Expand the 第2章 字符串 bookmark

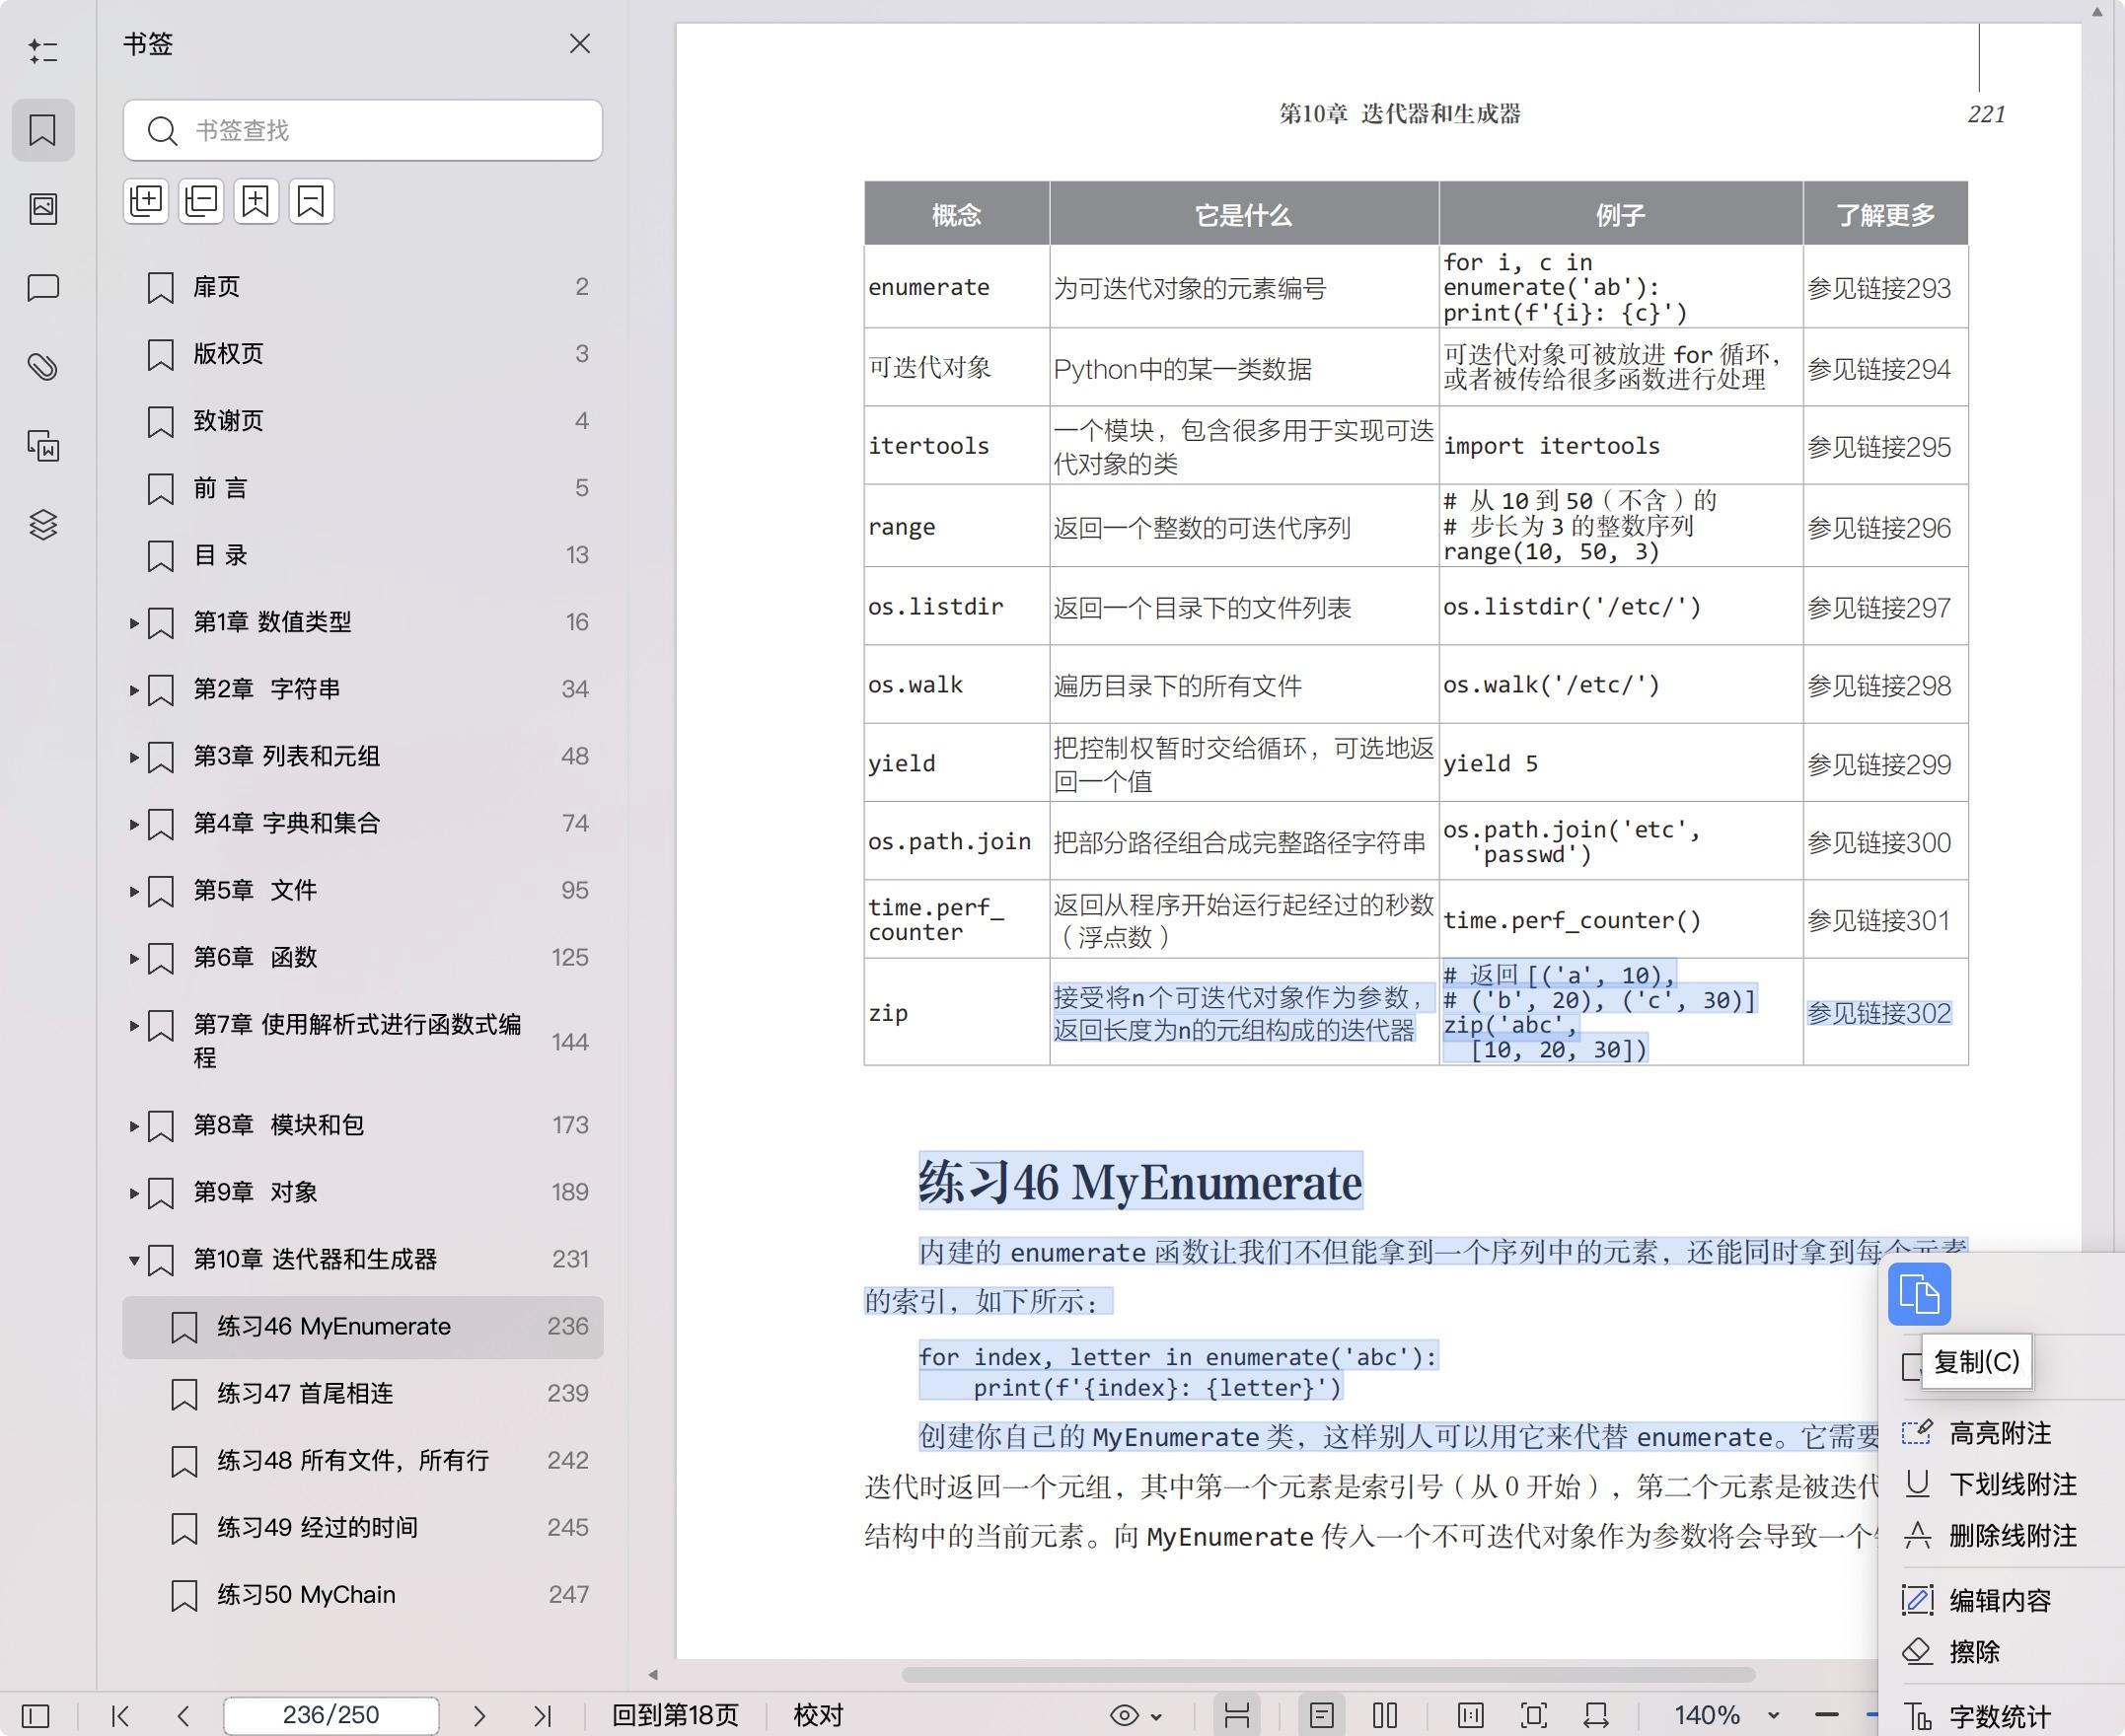point(133,690)
